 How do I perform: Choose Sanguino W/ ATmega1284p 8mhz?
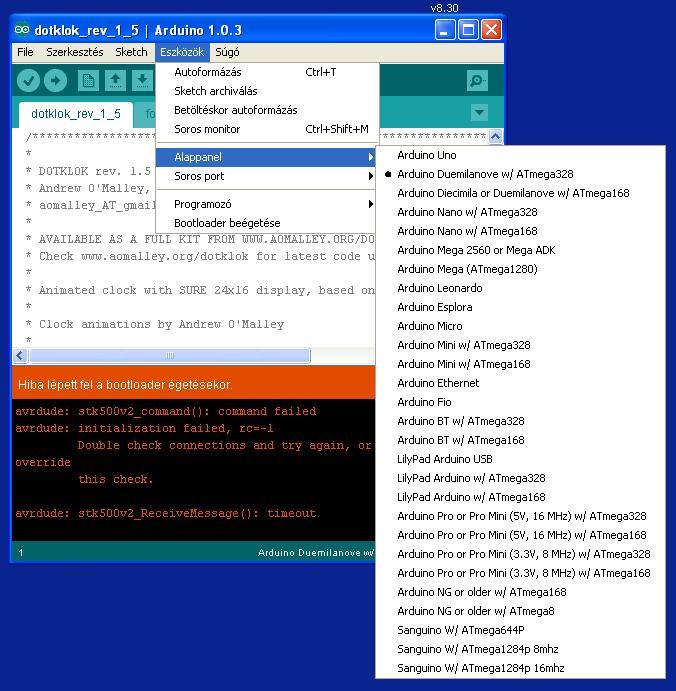520,649
